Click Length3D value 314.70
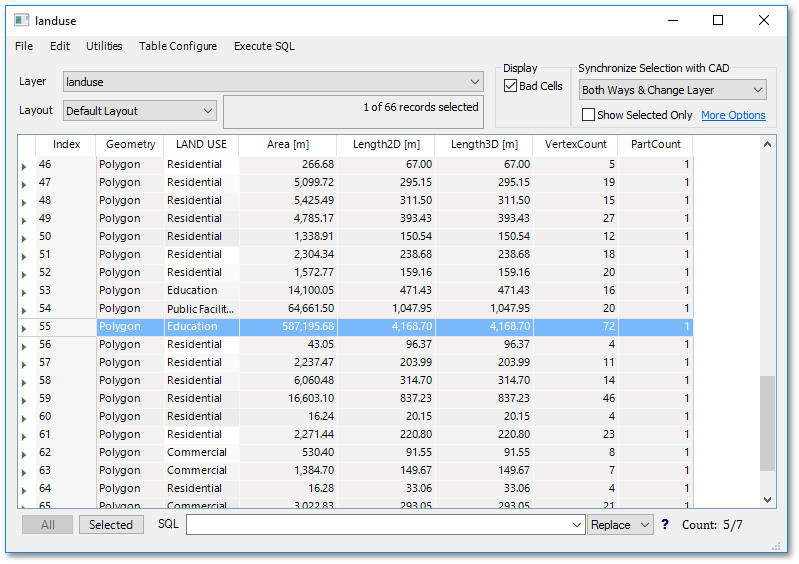Image resolution: width=799 pixels, height=564 pixels. (x=484, y=380)
